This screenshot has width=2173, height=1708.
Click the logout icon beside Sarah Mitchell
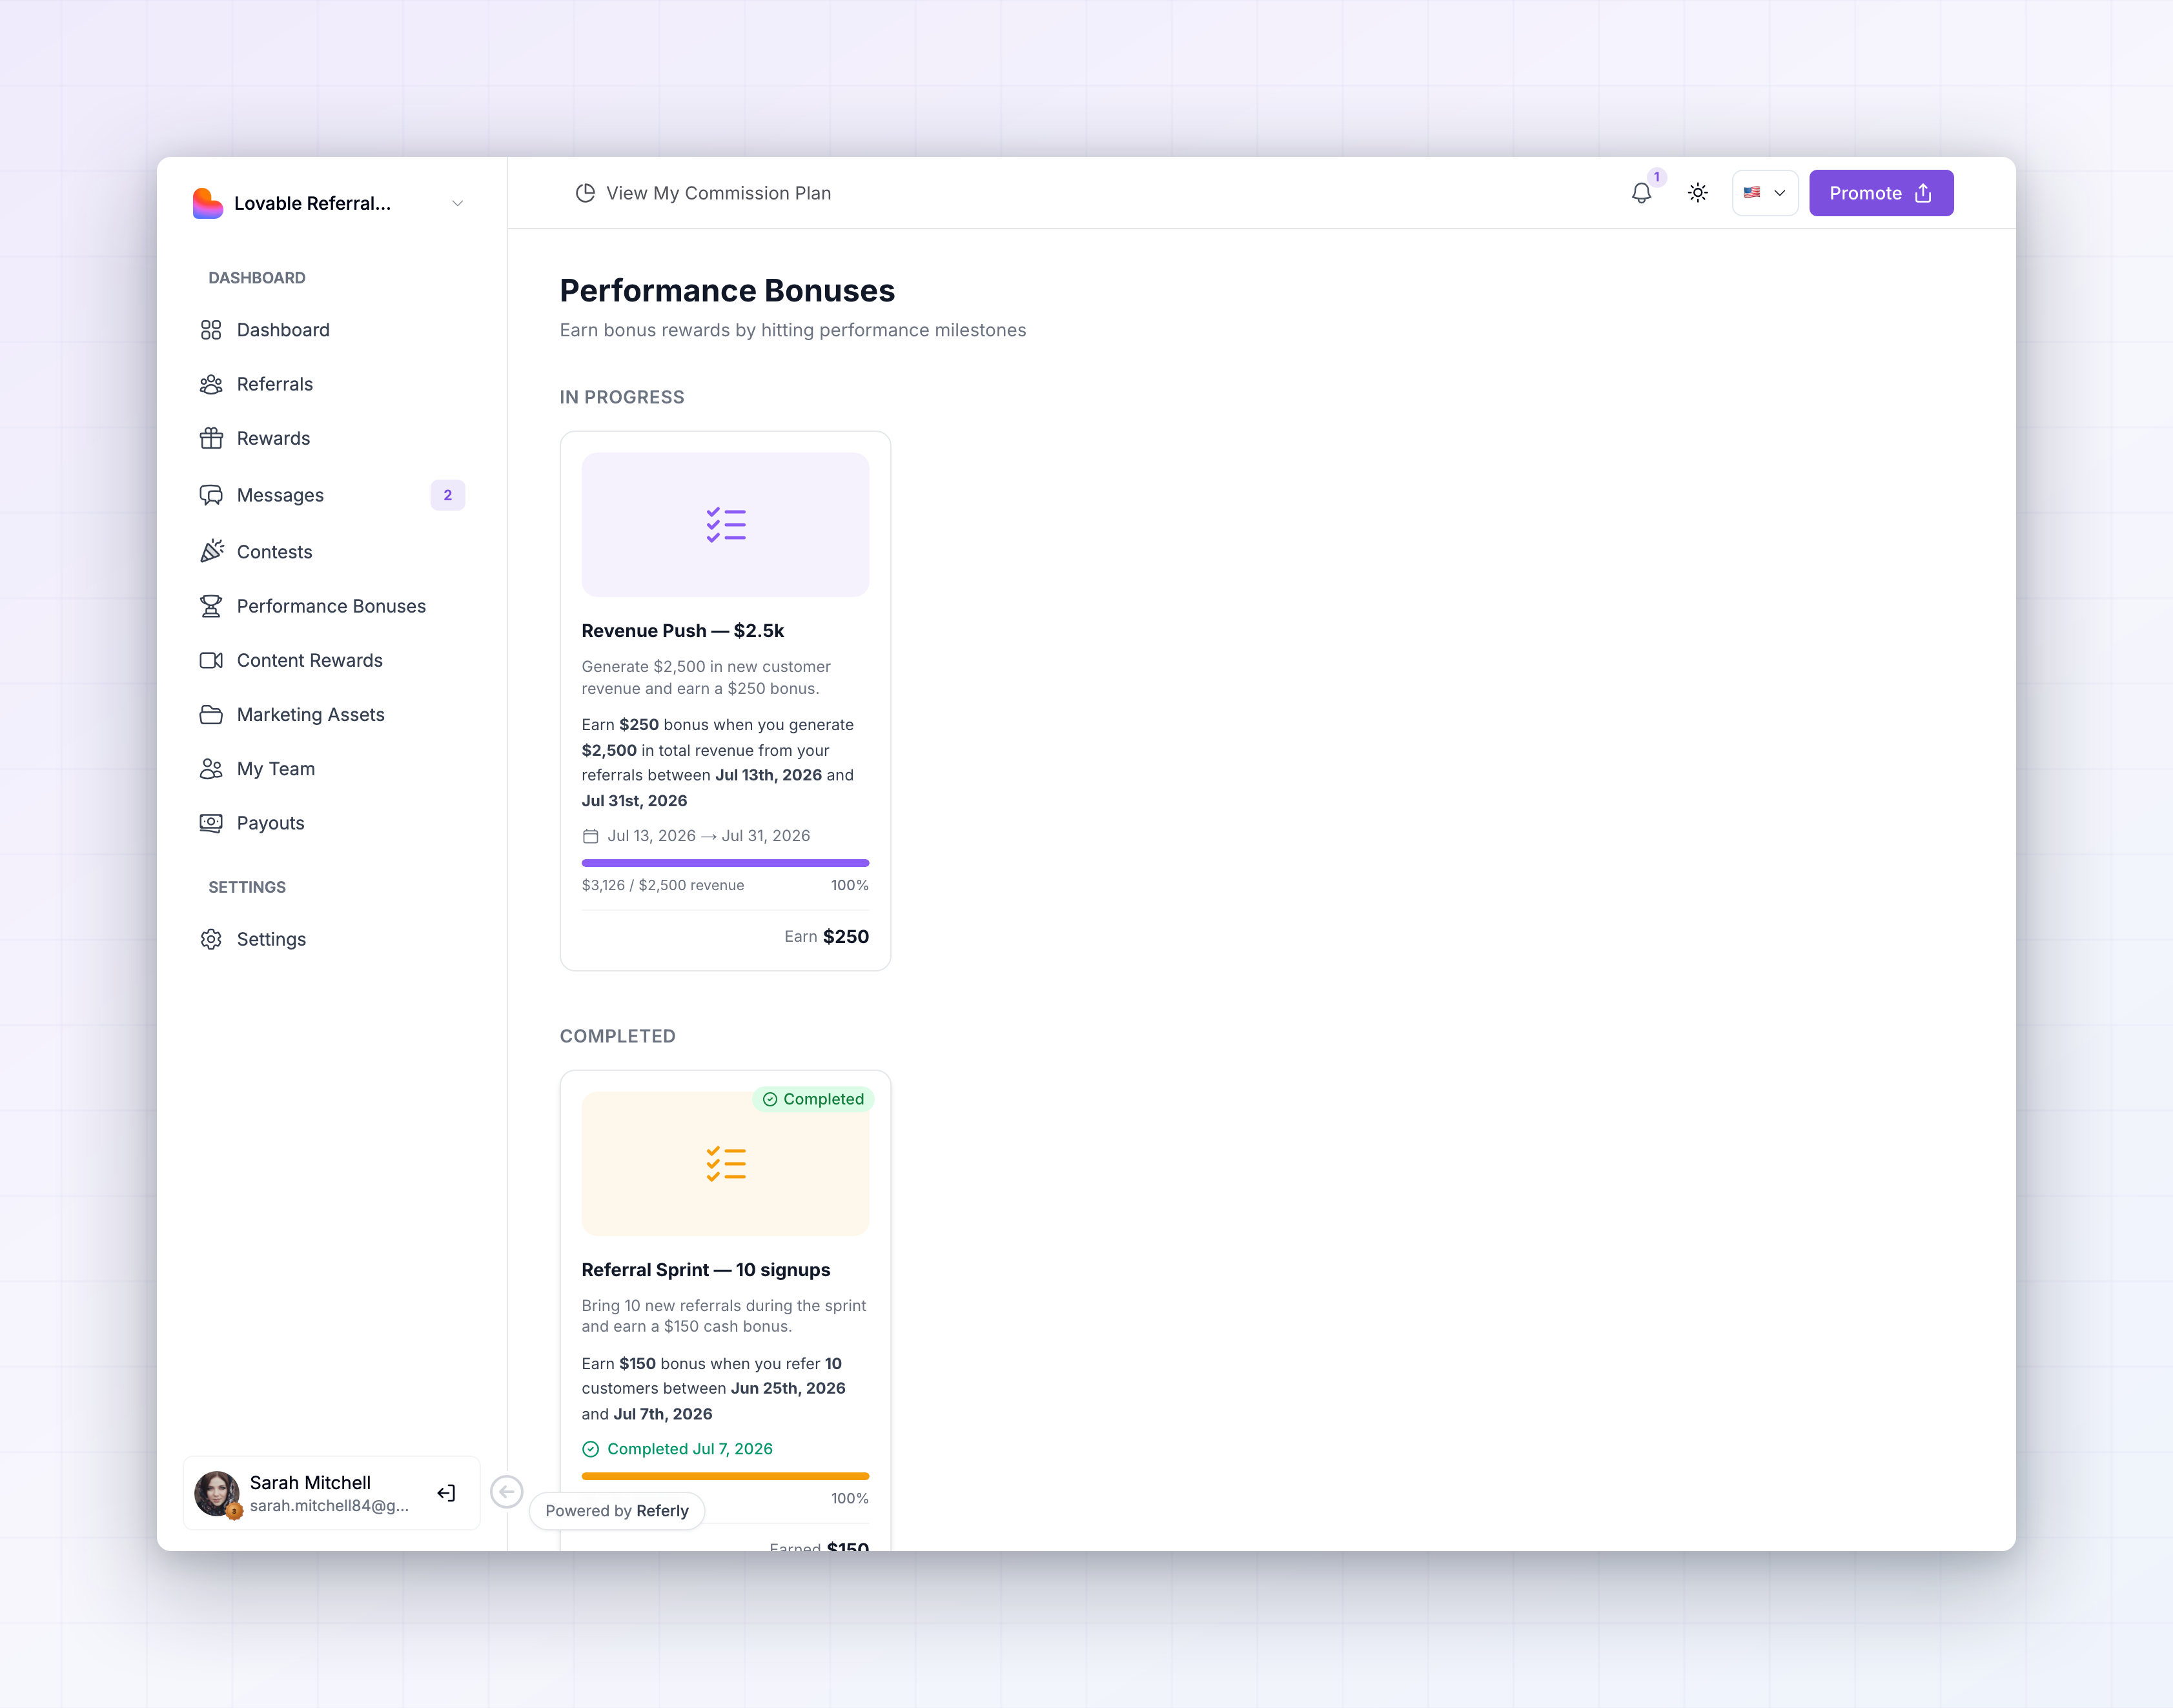(446, 1493)
